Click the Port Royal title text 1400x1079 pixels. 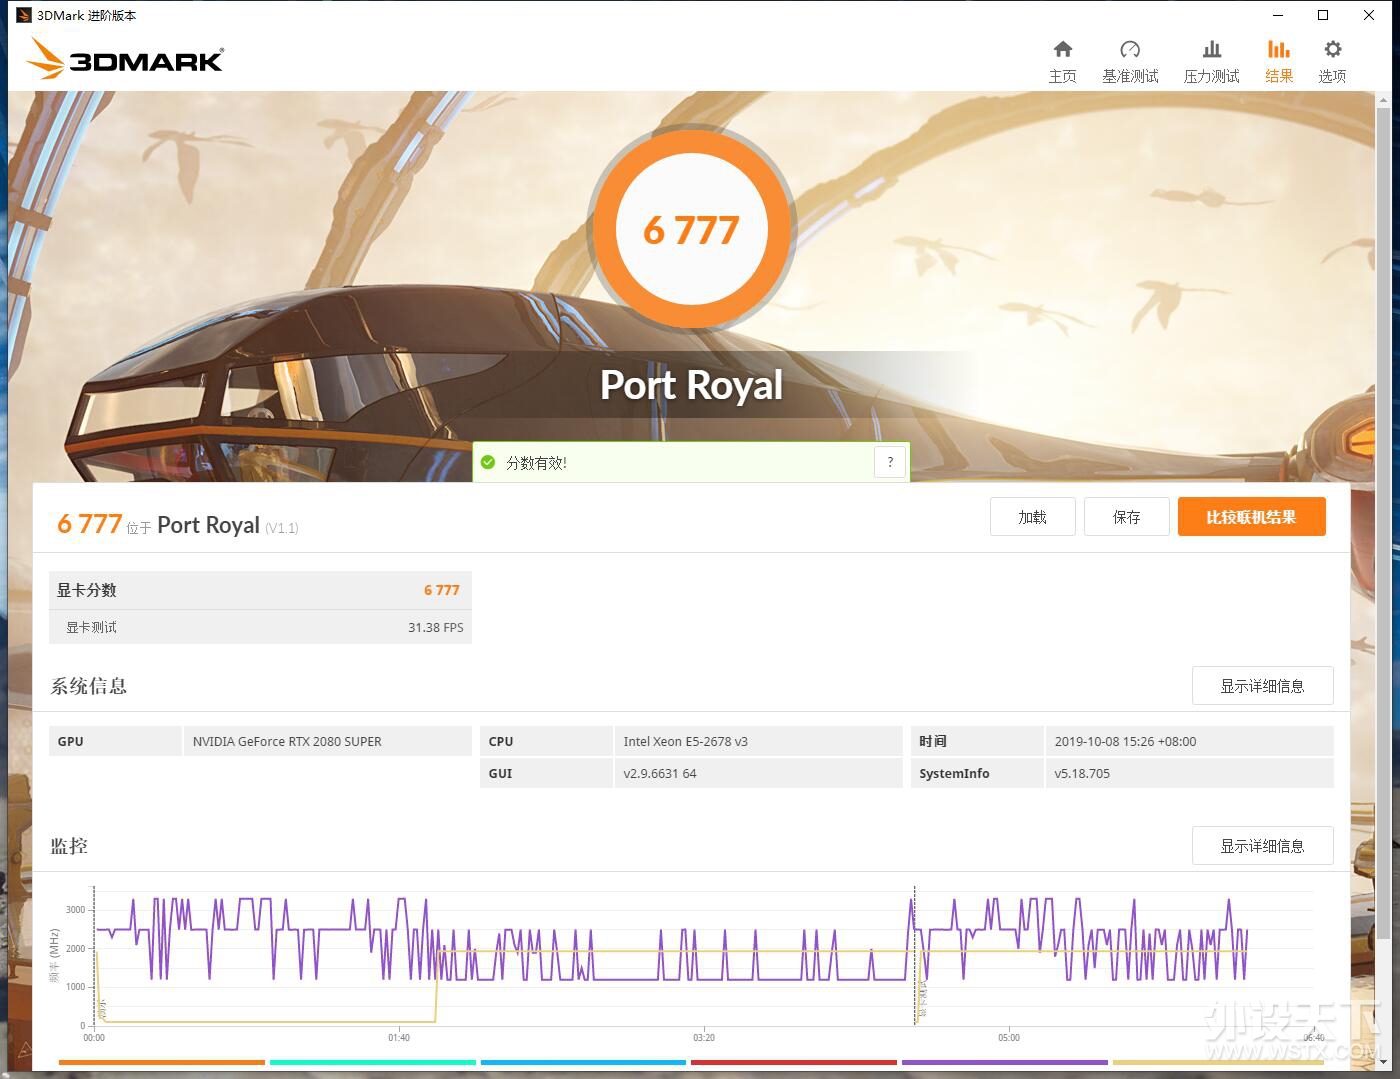(x=691, y=385)
